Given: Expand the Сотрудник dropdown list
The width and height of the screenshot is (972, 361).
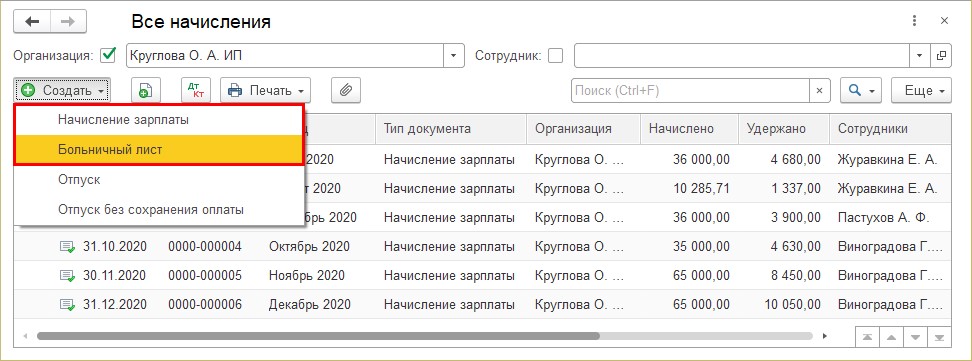Looking at the screenshot, I should tap(919, 56).
